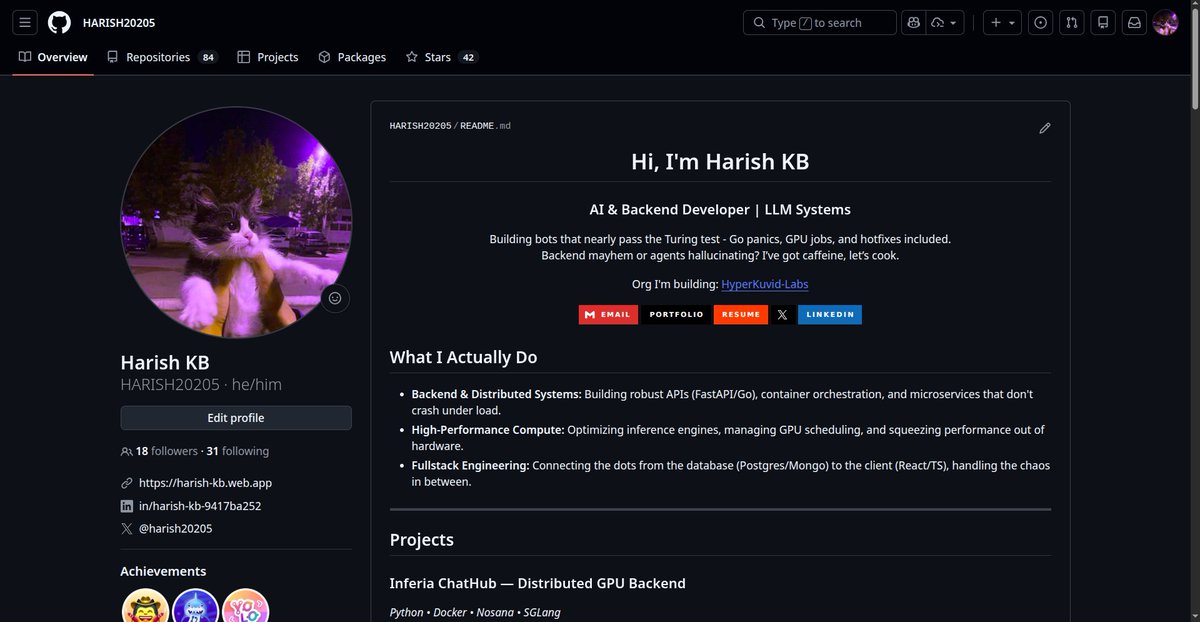Focus the Type / to search field
This screenshot has width=1200, height=622.
[x=820, y=22]
